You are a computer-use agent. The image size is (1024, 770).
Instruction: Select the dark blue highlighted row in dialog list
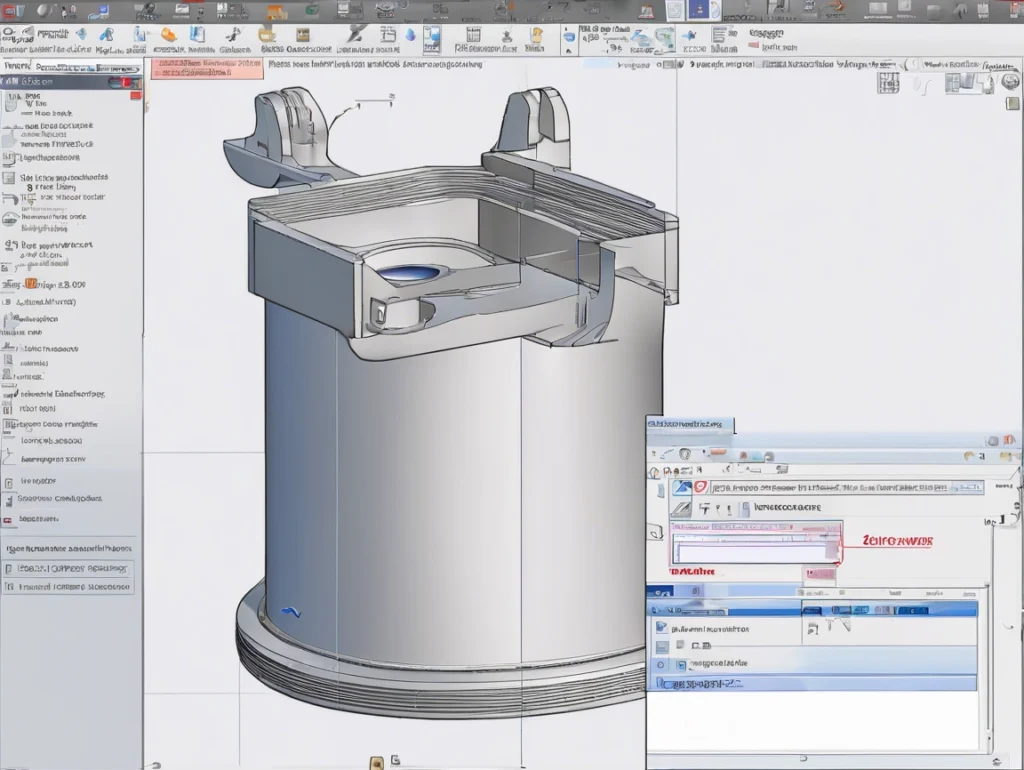(812, 610)
